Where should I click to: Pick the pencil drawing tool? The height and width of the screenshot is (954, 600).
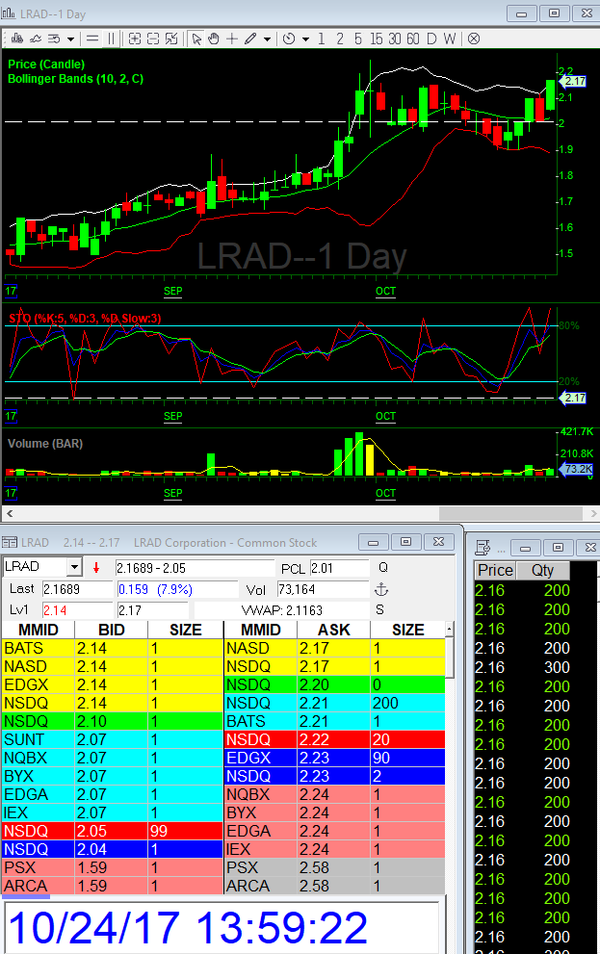(x=249, y=38)
